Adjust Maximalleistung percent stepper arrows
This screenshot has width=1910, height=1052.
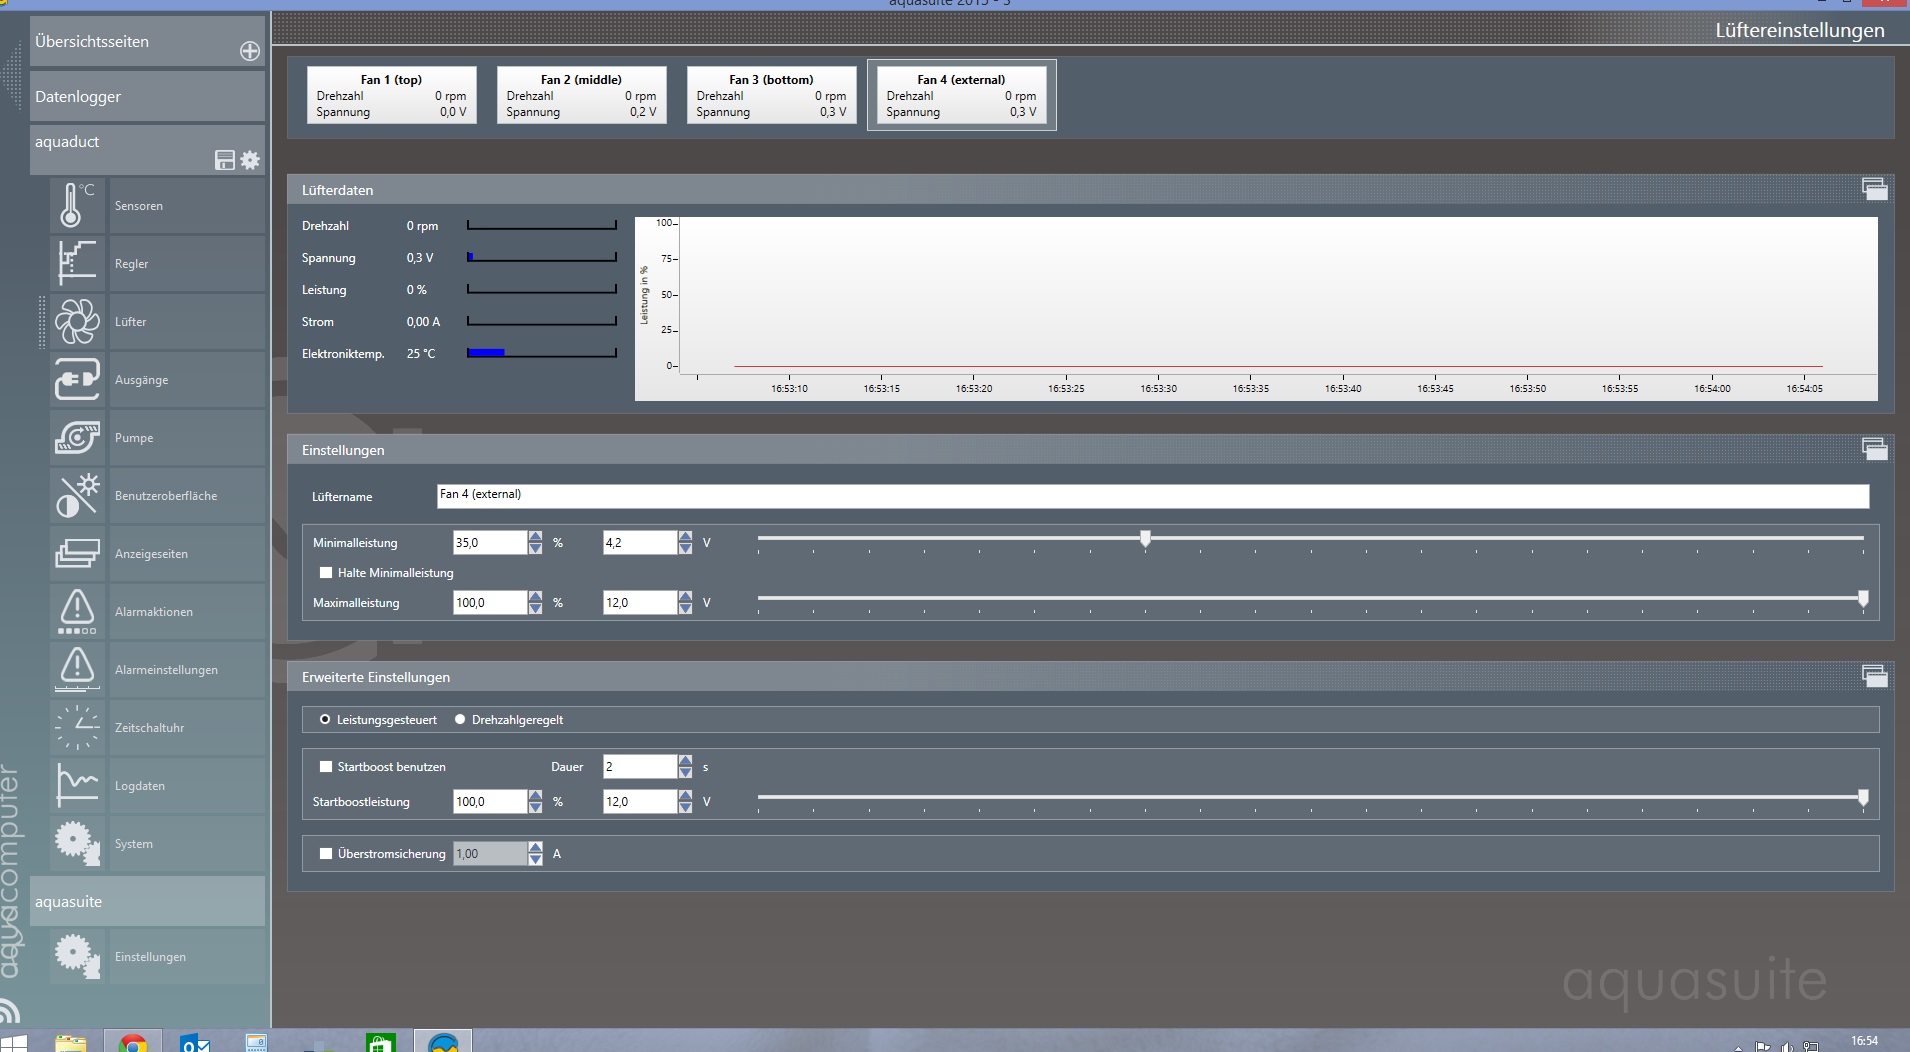point(535,602)
